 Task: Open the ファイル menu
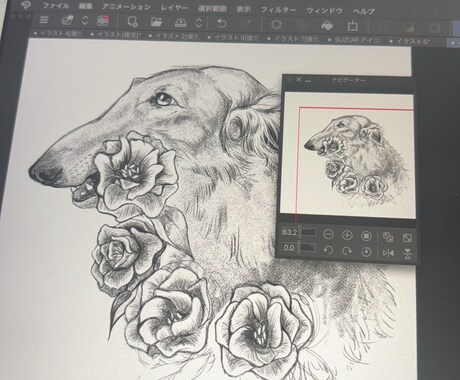[x=56, y=6]
